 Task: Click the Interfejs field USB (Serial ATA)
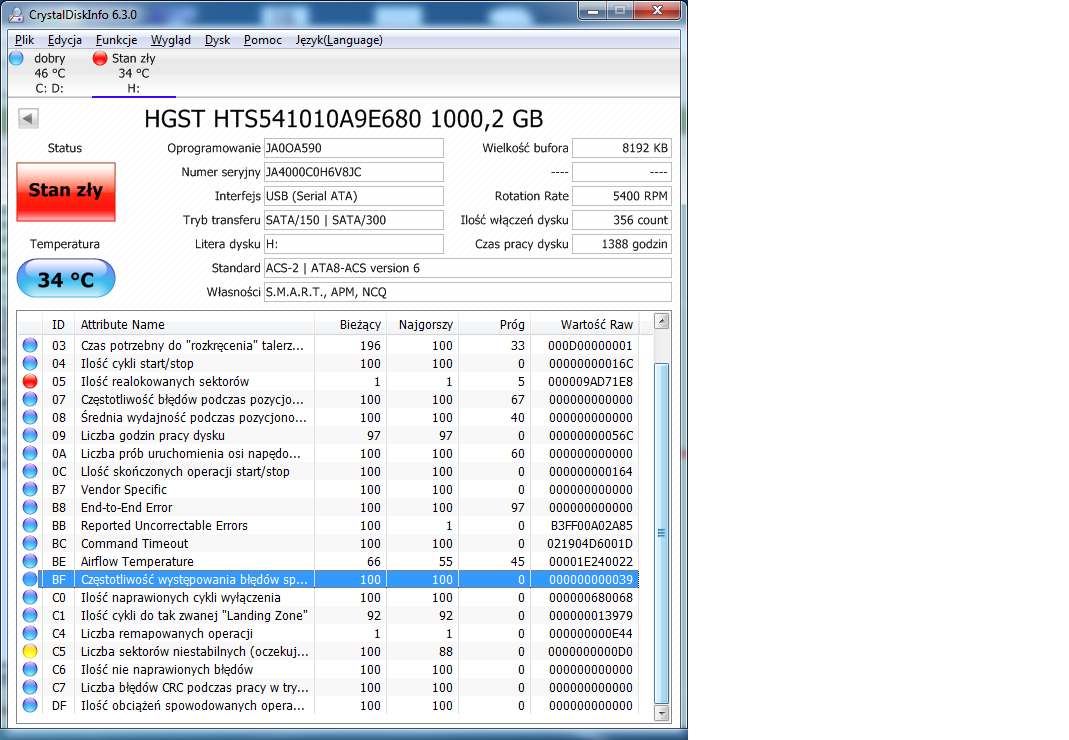click(354, 196)
